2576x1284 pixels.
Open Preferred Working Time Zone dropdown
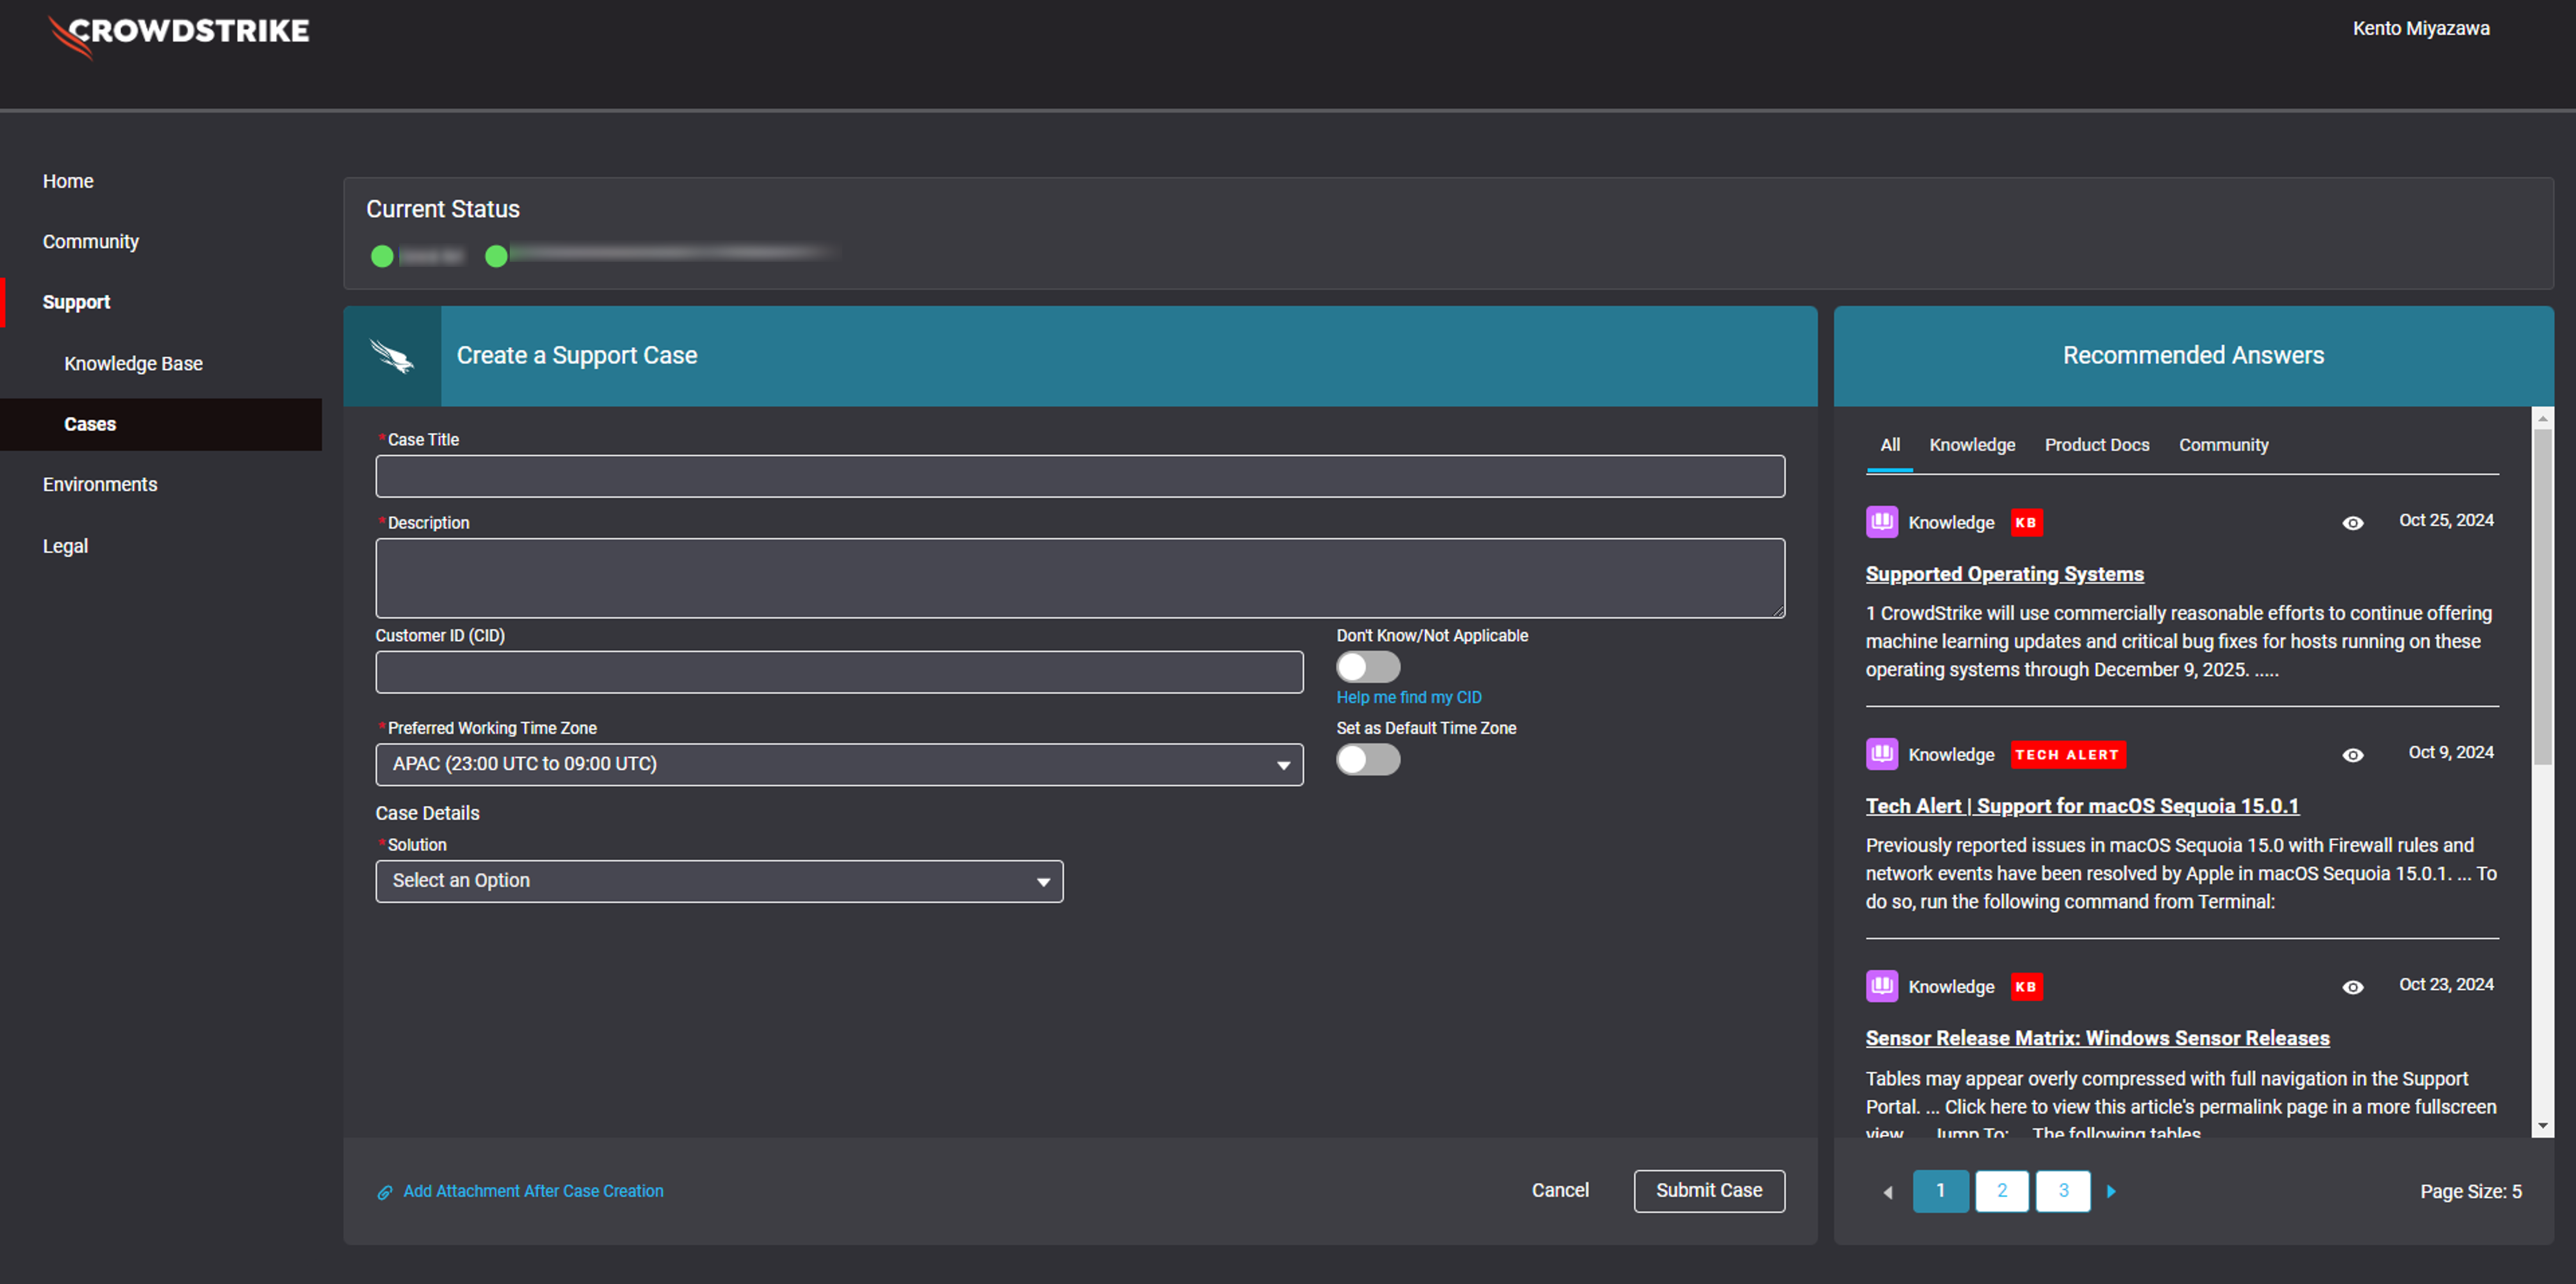(x=839, y=764)
